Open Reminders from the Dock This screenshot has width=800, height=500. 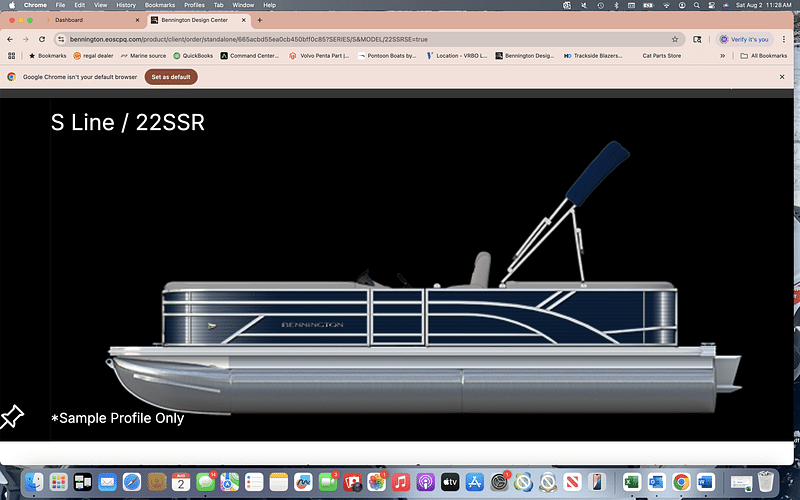click(254, 482)
